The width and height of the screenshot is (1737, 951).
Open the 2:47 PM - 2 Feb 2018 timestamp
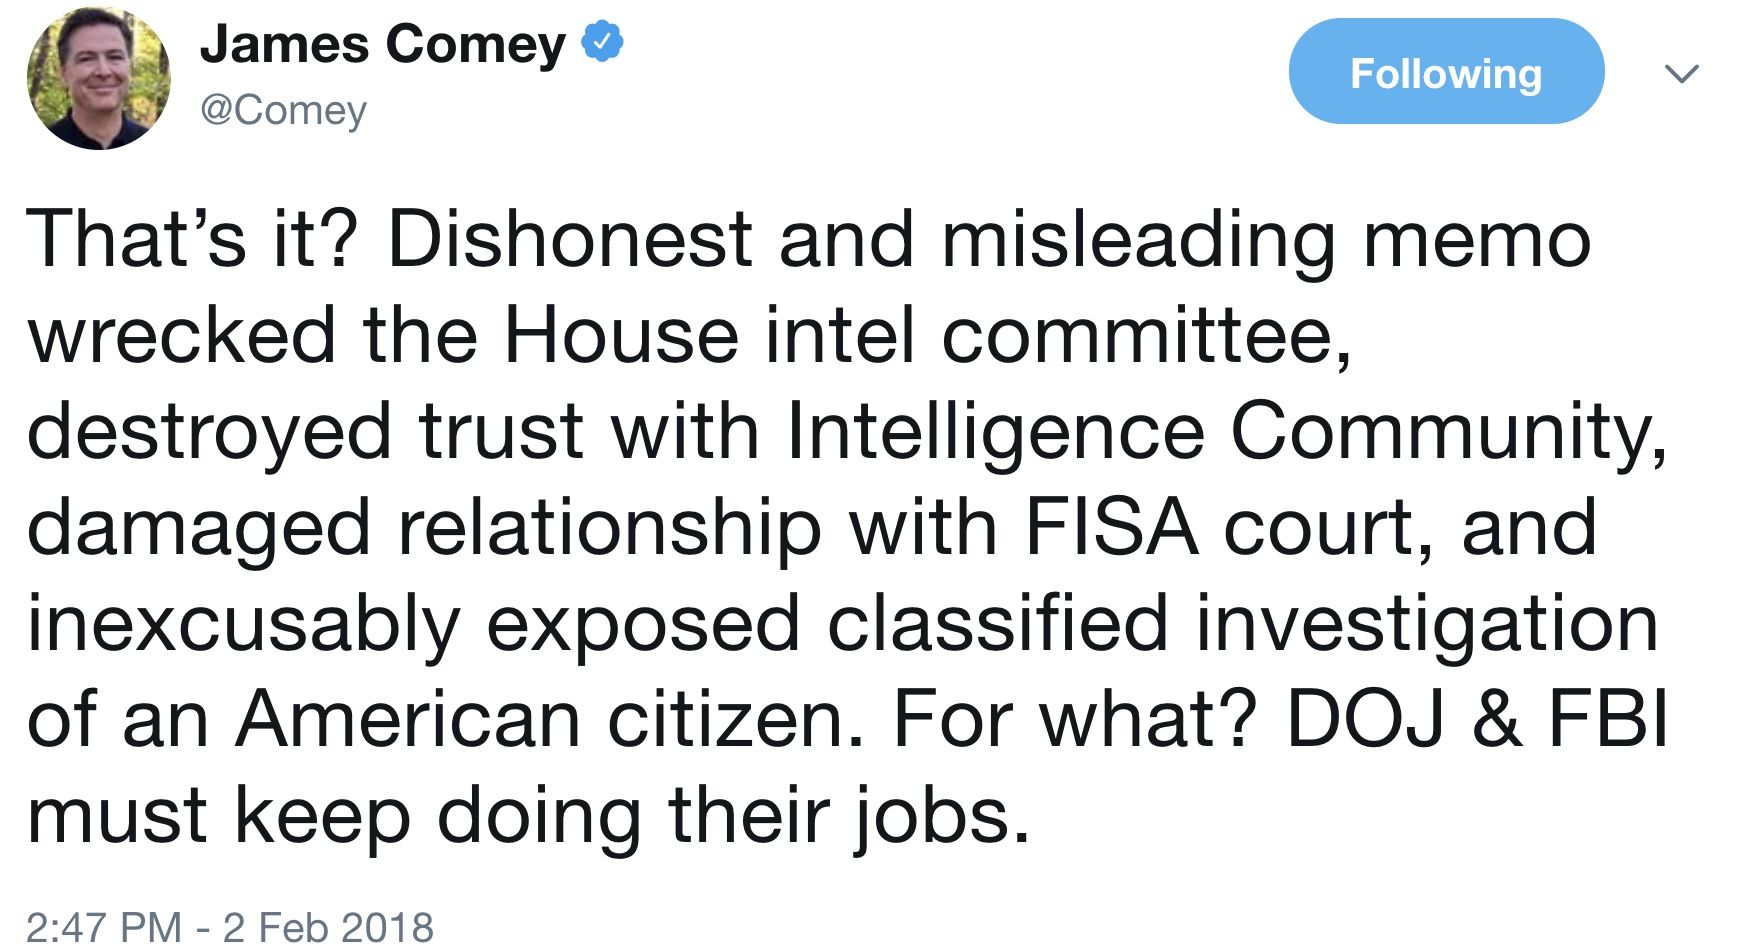[x=230, y=927]
